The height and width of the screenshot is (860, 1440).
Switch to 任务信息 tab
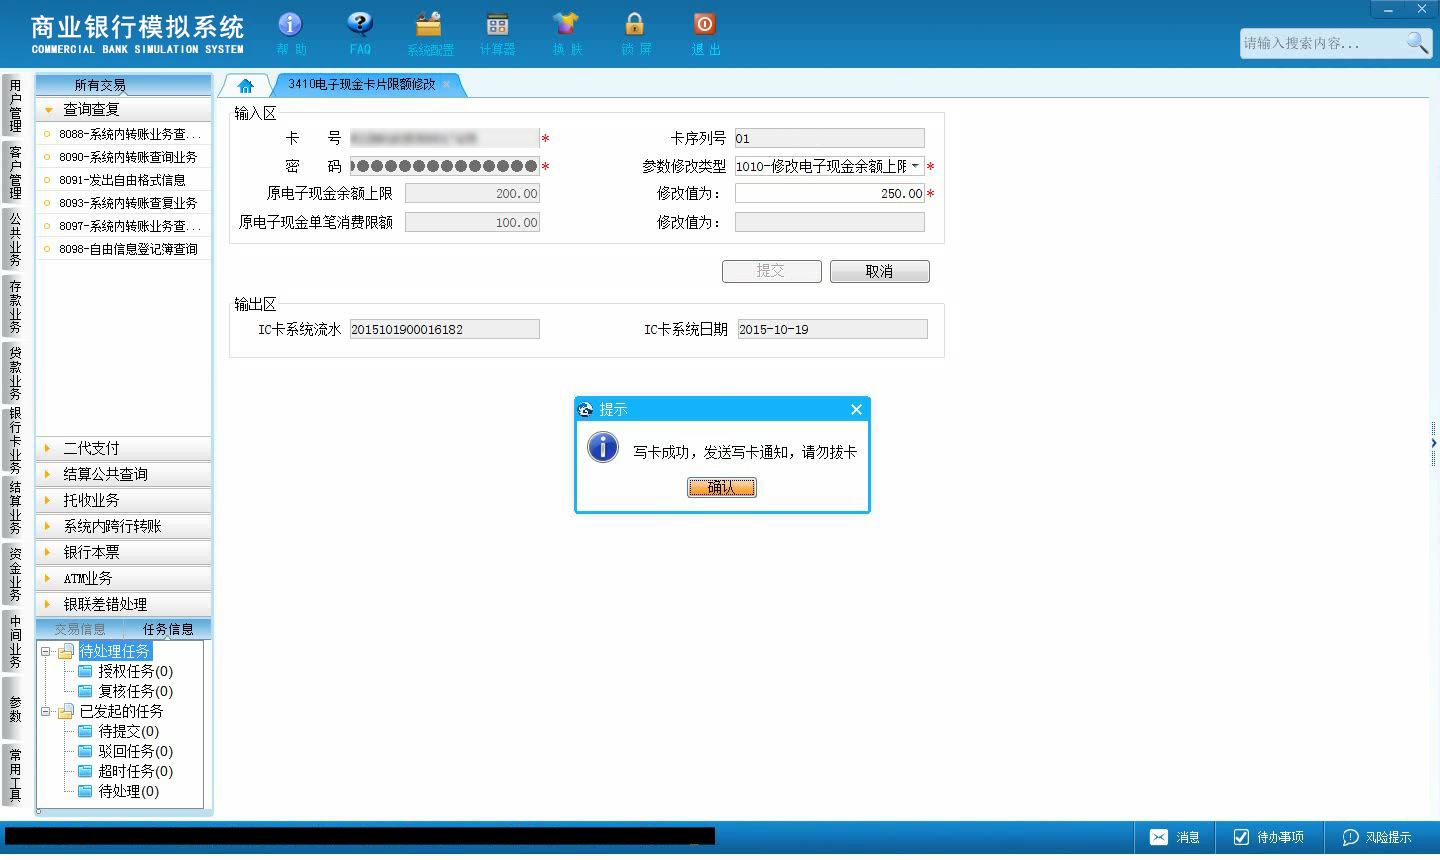pyautogui.click(x=167, y=629)
